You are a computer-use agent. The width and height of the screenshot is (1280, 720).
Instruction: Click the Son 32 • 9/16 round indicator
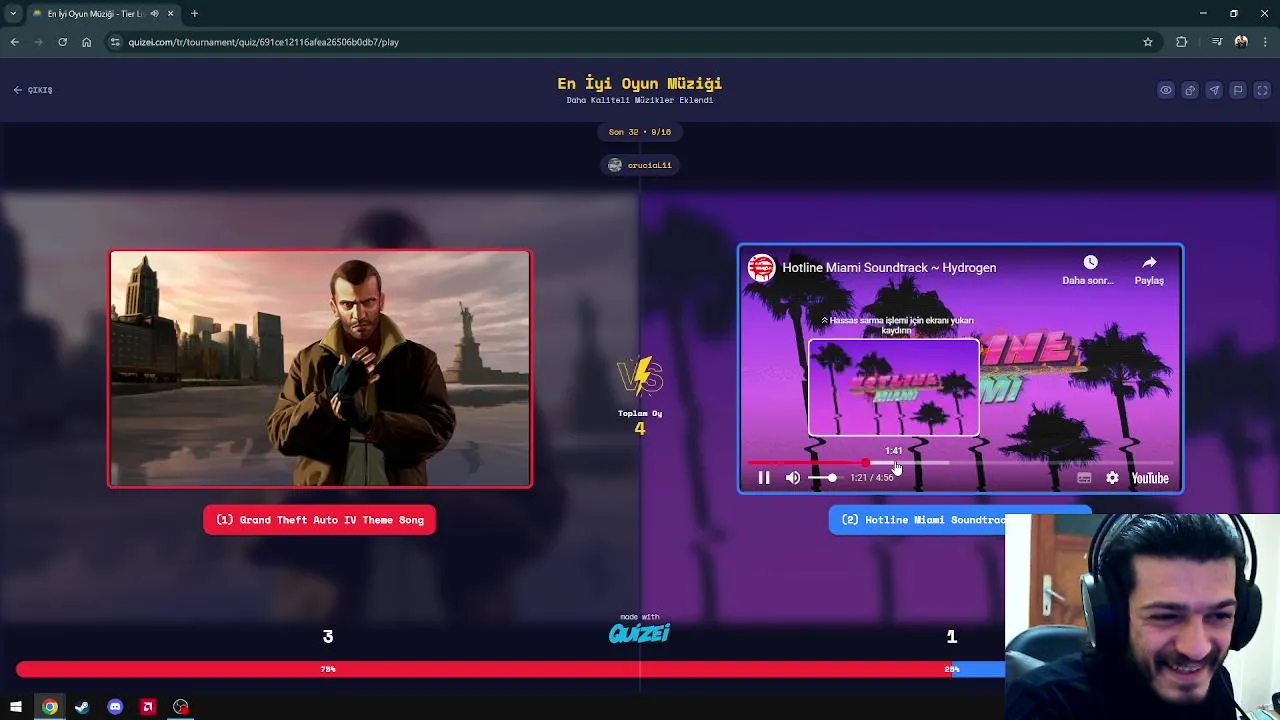point(640,132)
